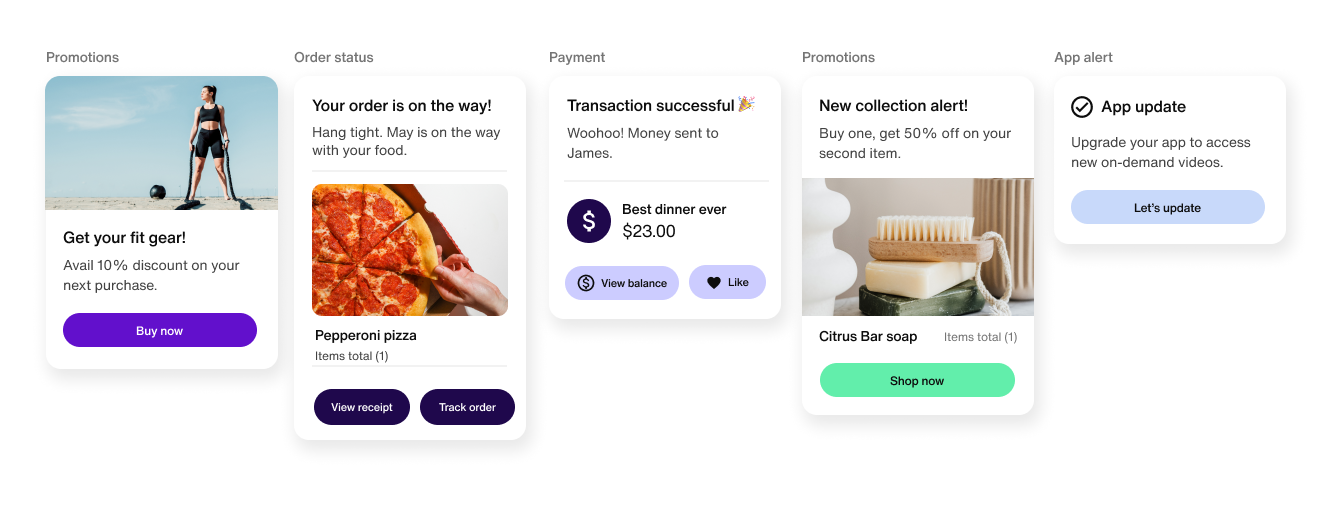Select the pepperoni pizza photo
Viewport: 1322px width, 522px height.
[410, 250]
